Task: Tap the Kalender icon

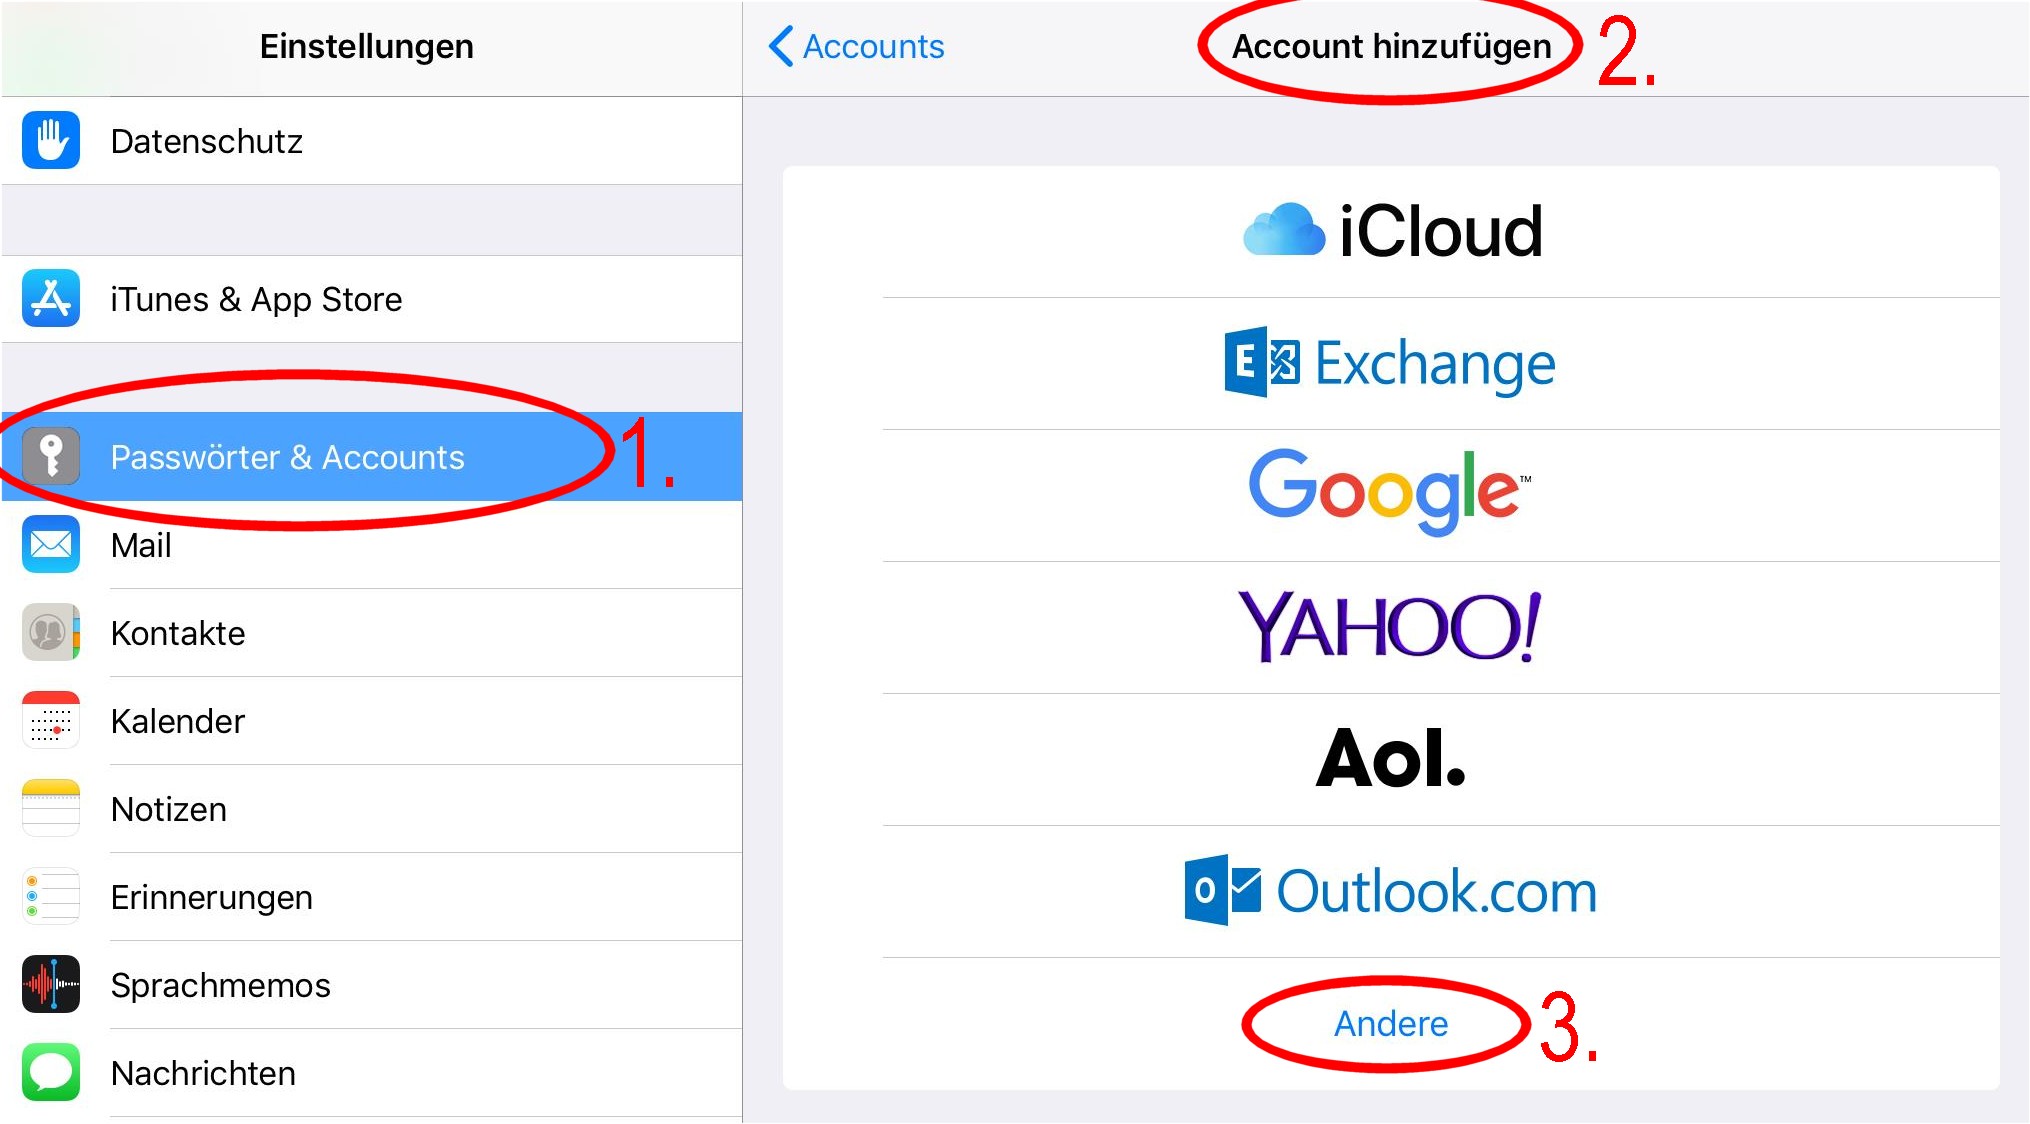Action: (51, 720)
